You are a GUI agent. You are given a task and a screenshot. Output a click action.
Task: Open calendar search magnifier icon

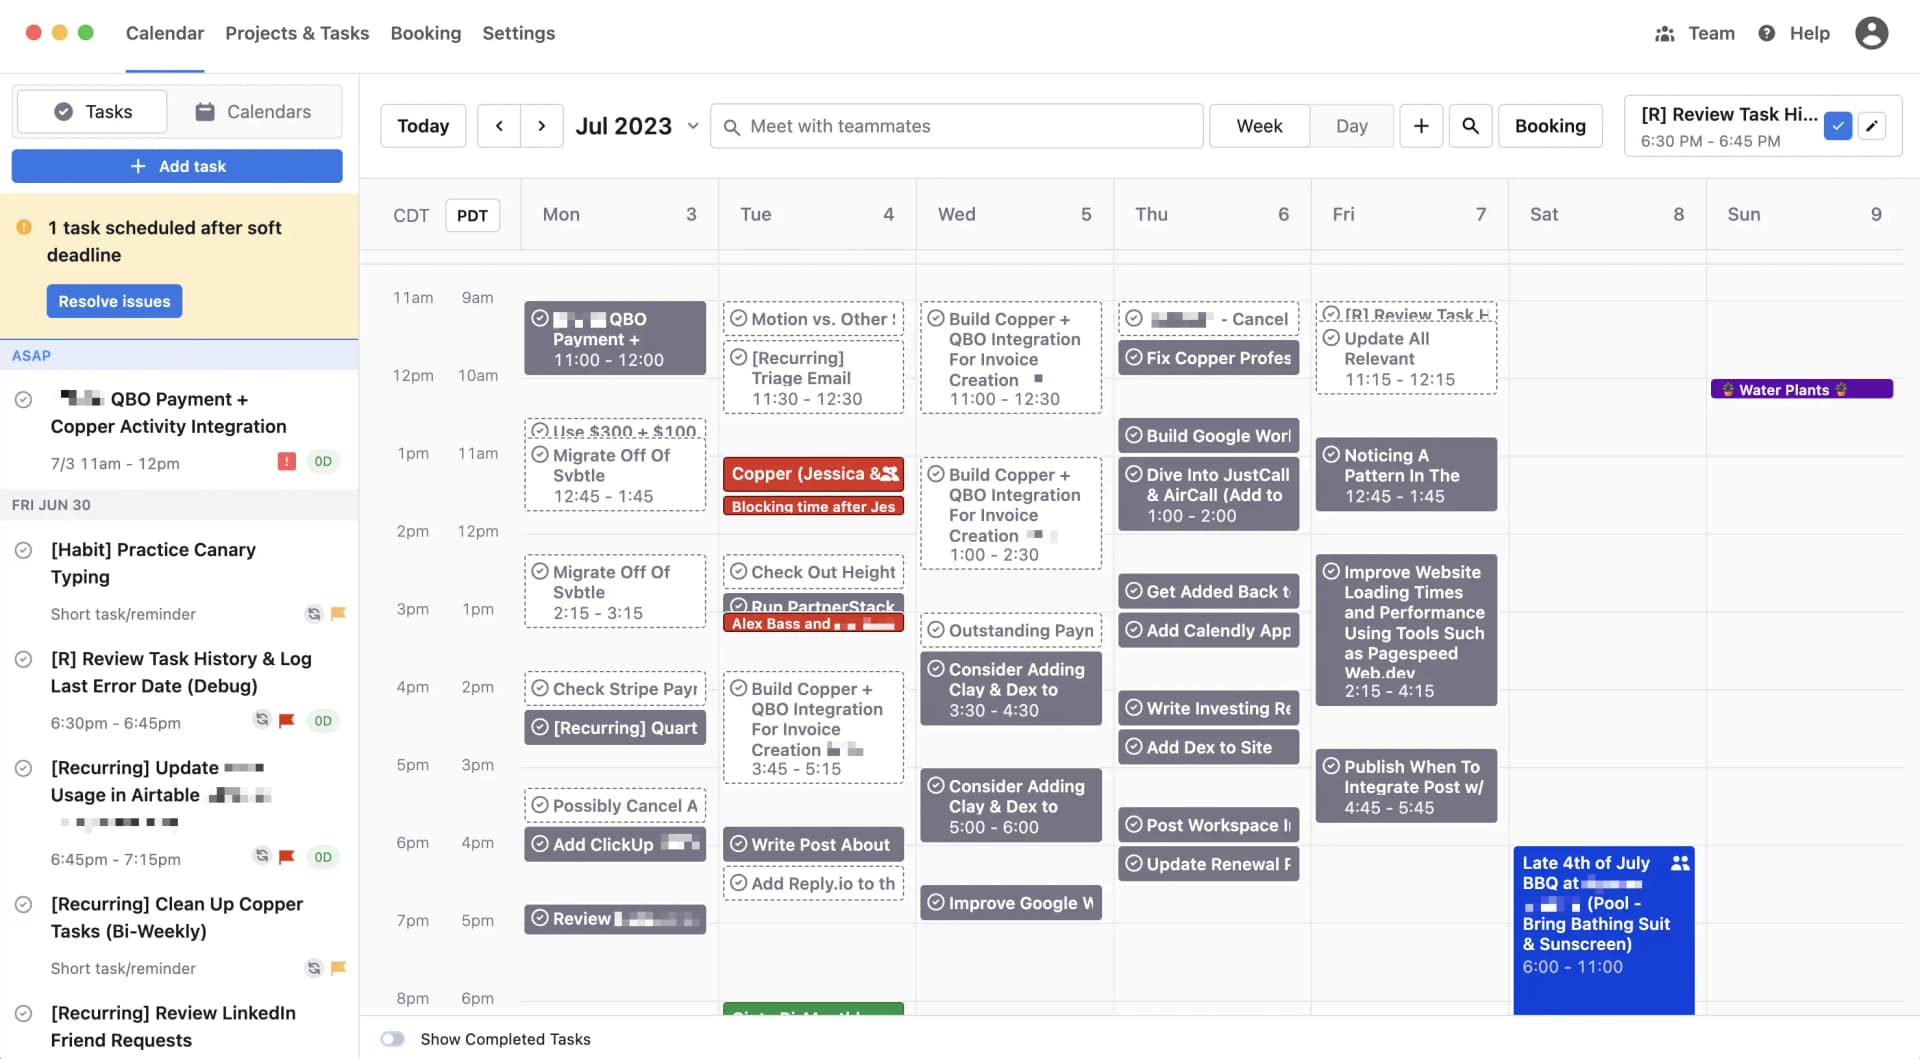[x=1470, y=126]
